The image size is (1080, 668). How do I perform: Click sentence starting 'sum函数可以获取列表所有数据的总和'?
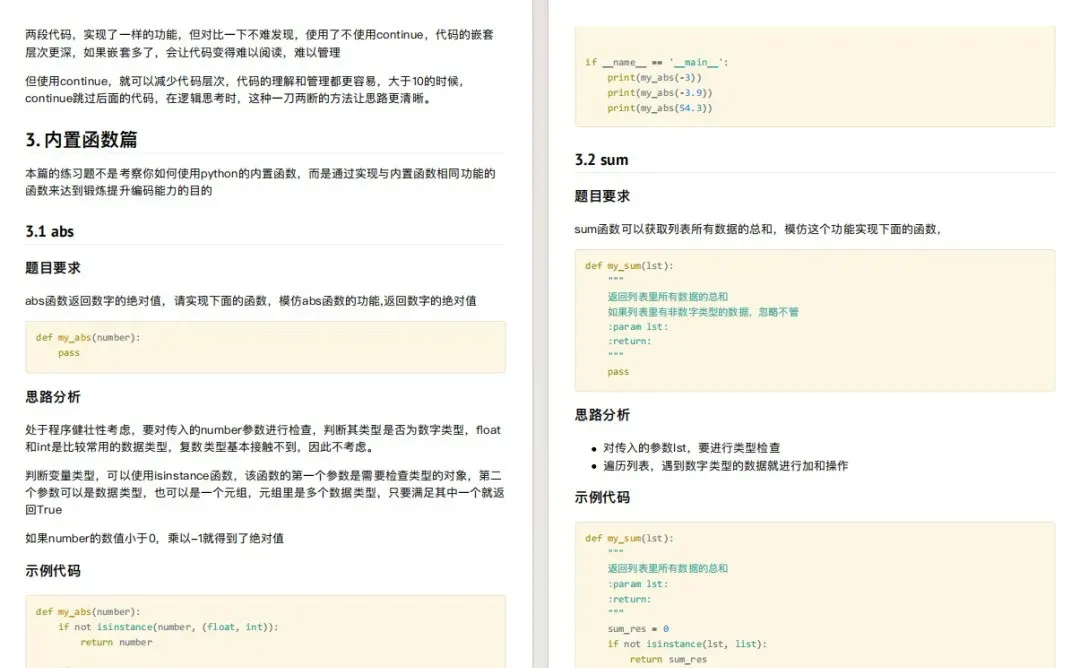[758, 229]
